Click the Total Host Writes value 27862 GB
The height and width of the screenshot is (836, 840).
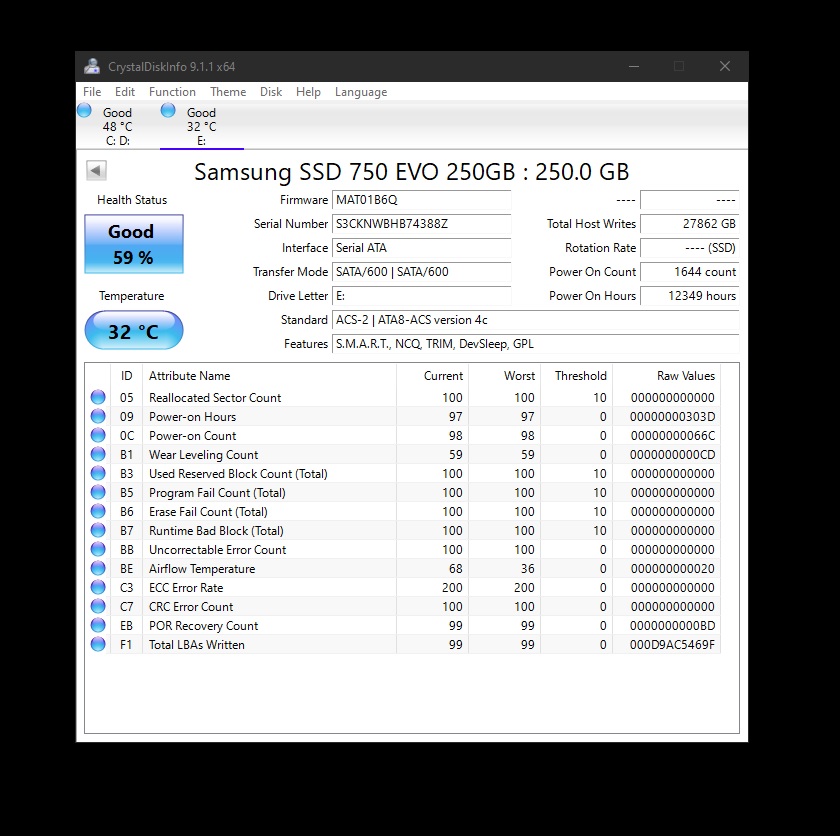click(x=690, y=224)
